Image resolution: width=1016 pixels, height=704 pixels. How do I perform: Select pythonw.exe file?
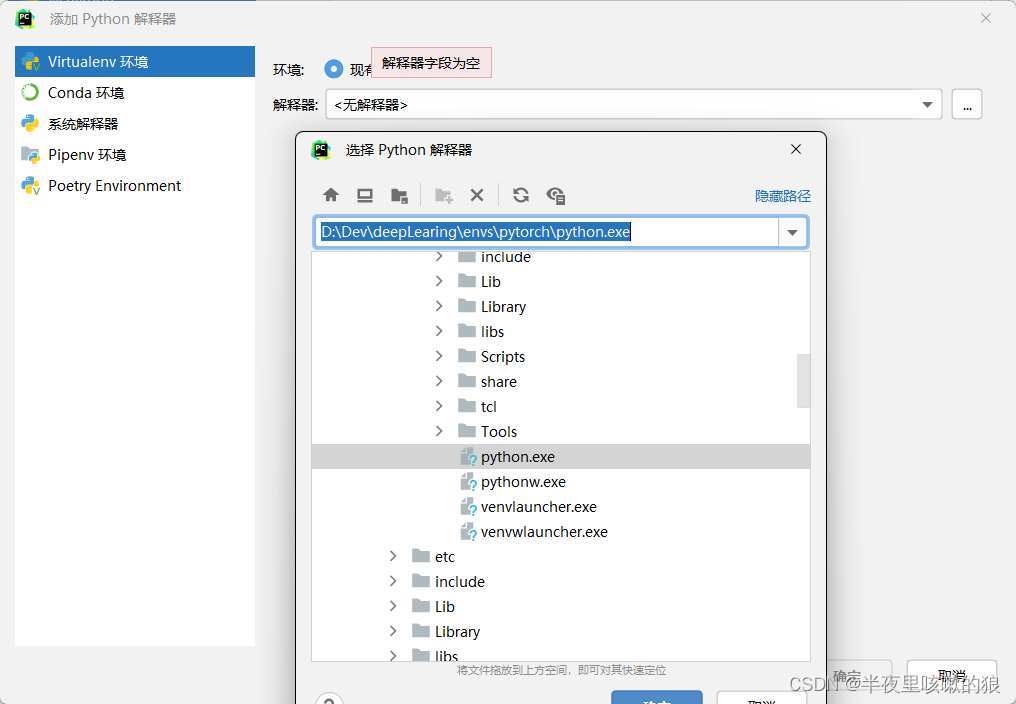560,482
